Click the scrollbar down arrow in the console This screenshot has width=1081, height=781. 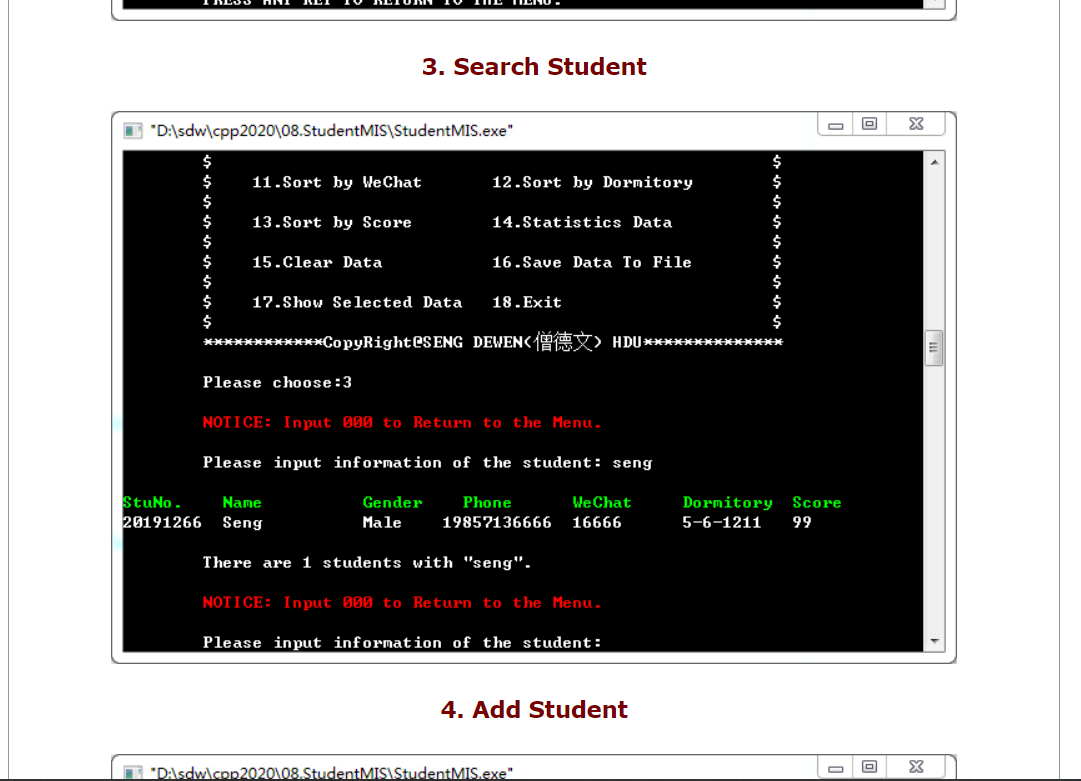pyautogui.click(x=933, y=641)
